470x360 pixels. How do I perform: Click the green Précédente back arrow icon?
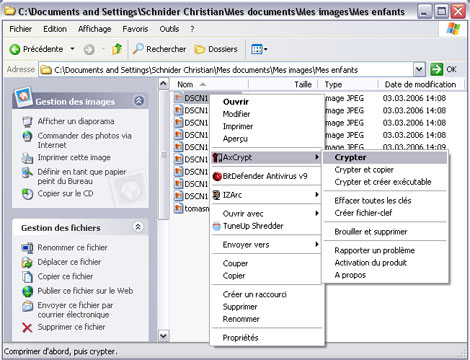[x=15, y=49]
